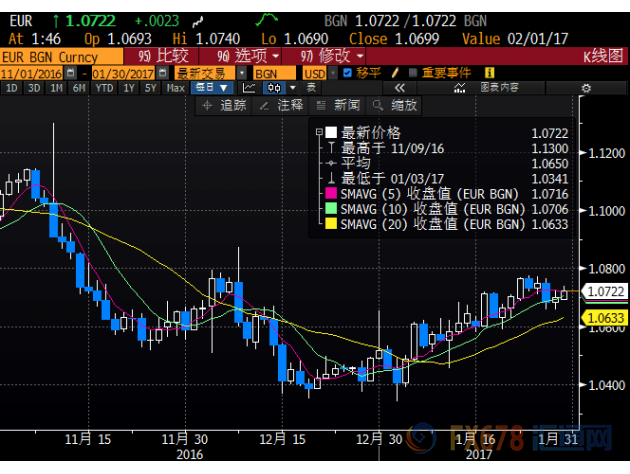The image size is (630, 474).
Task: Activate the 追踪 crosshair tracking tool
Action: (x=226, y=105)
